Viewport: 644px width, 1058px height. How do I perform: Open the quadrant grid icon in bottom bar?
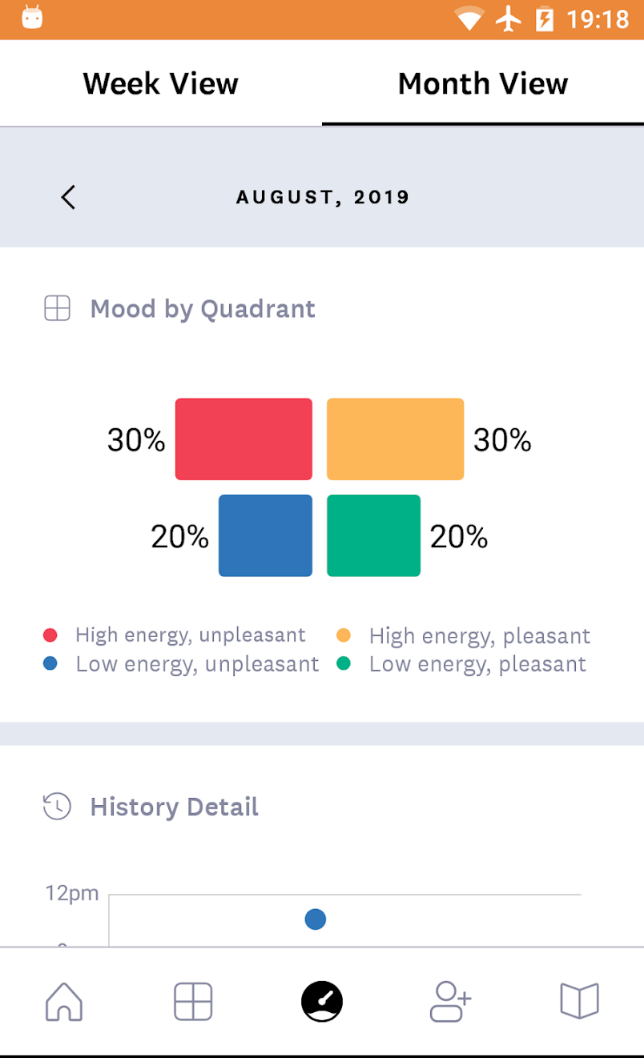tap(193, 1000)
